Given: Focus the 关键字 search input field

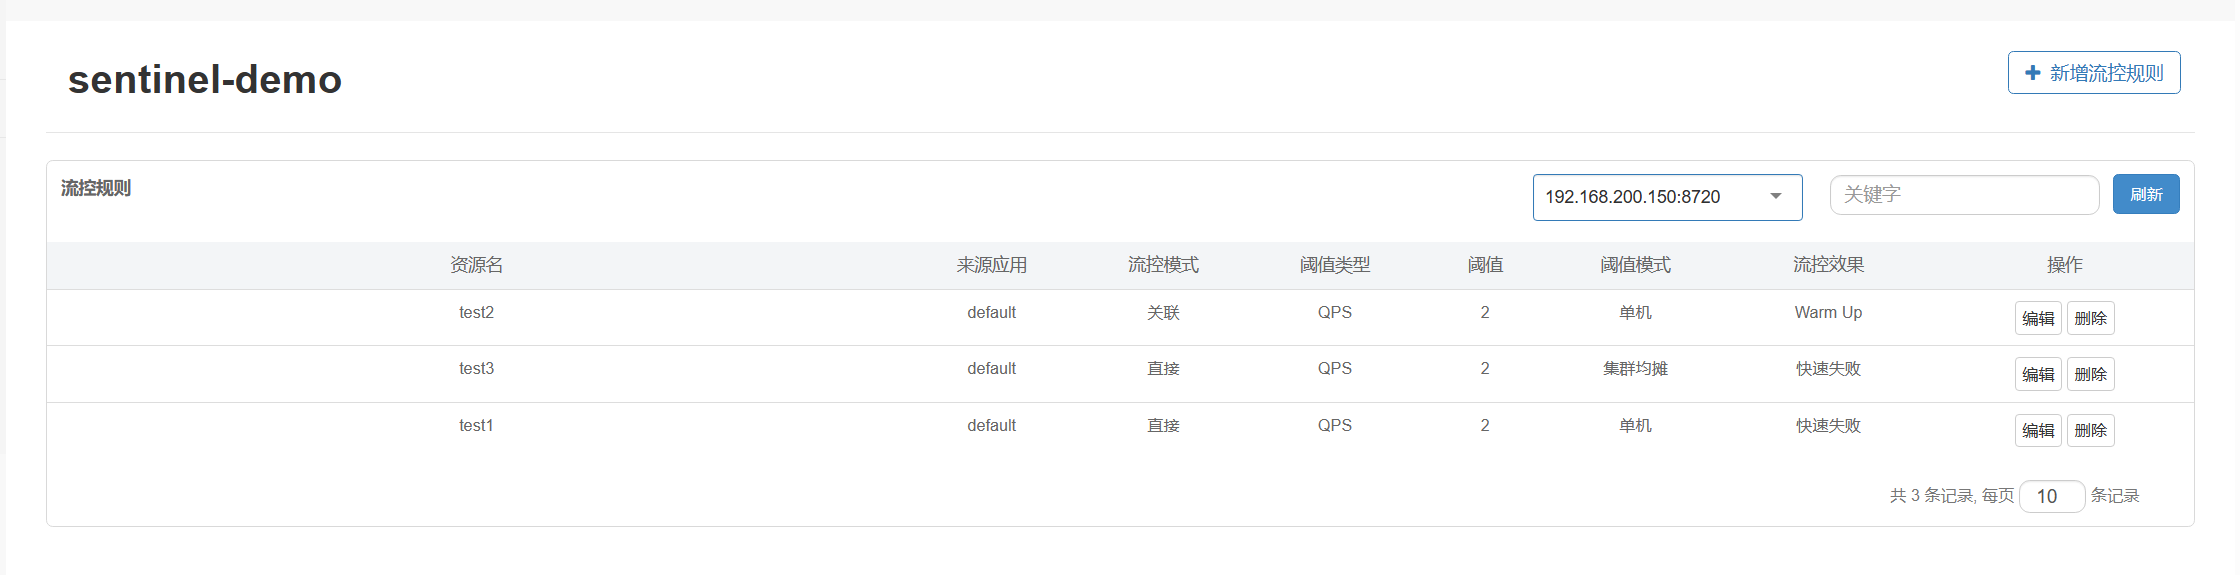Looking at the screenshot, I should [1963, 195].
